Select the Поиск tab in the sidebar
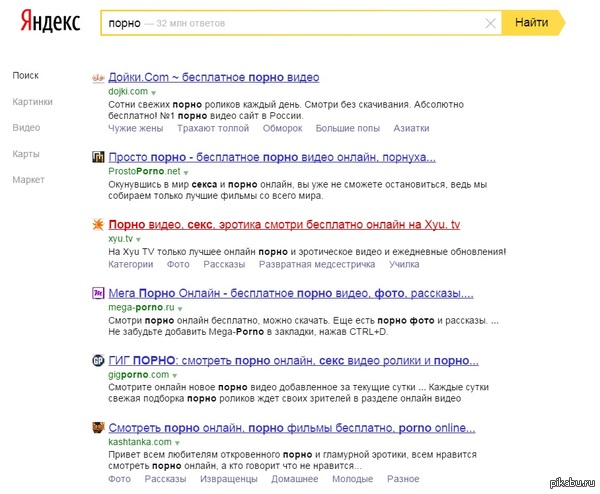 (26, 75)
